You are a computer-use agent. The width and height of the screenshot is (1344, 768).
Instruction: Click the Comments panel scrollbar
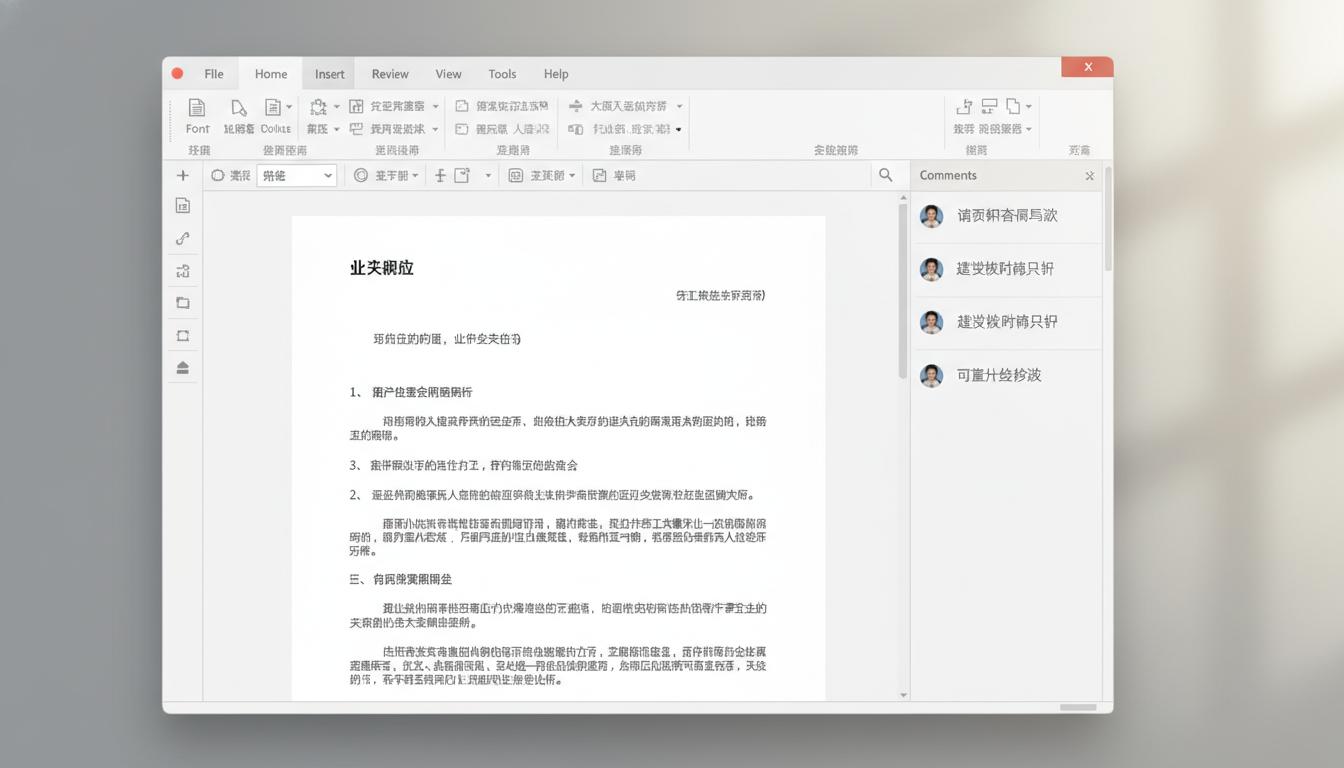(x=1107, y=218)
